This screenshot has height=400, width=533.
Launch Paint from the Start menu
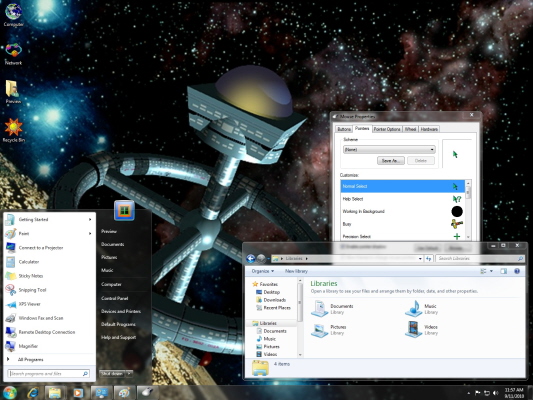coord(49,233)
